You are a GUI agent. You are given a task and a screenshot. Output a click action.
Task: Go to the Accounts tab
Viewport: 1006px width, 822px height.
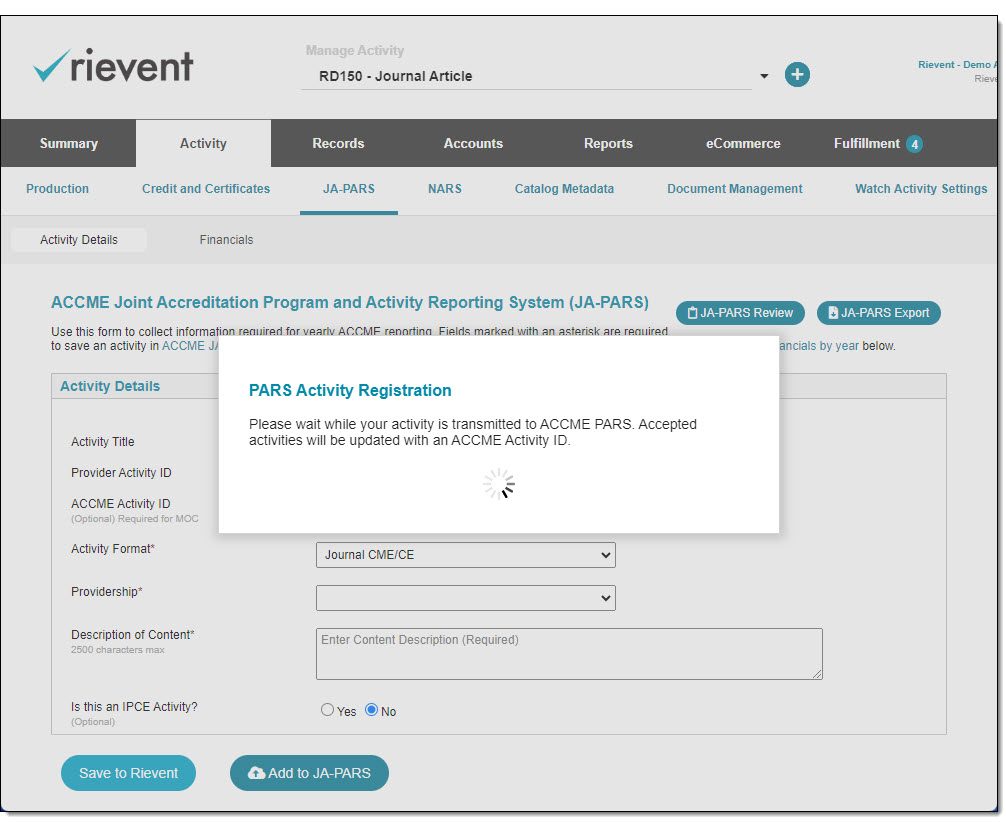pyautogui.click(x=473, y=143)
